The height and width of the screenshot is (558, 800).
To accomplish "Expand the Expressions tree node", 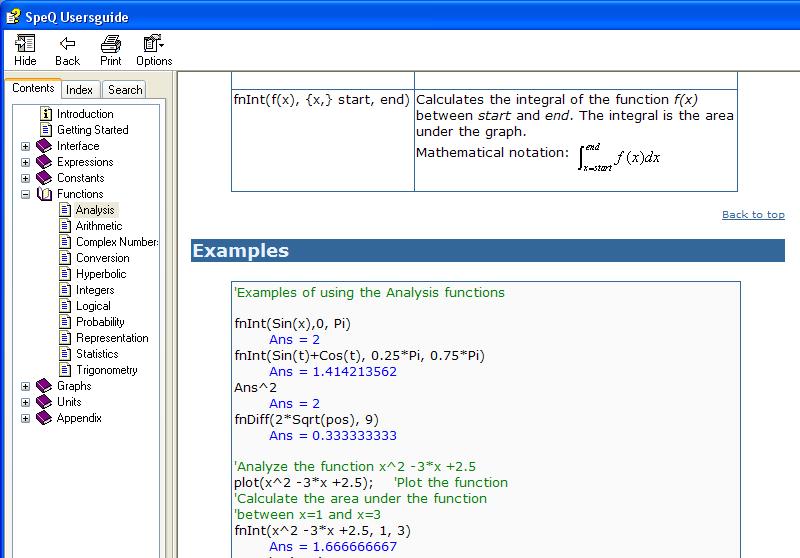I will pos(26,162).
